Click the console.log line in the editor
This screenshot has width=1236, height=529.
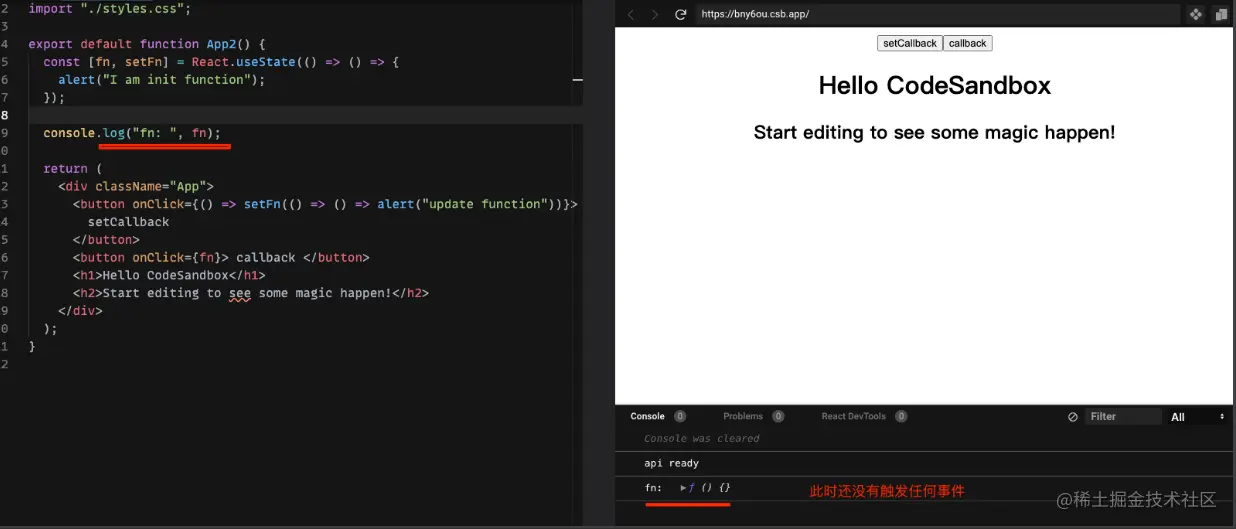pyautogui.click(x=132, y=133)
